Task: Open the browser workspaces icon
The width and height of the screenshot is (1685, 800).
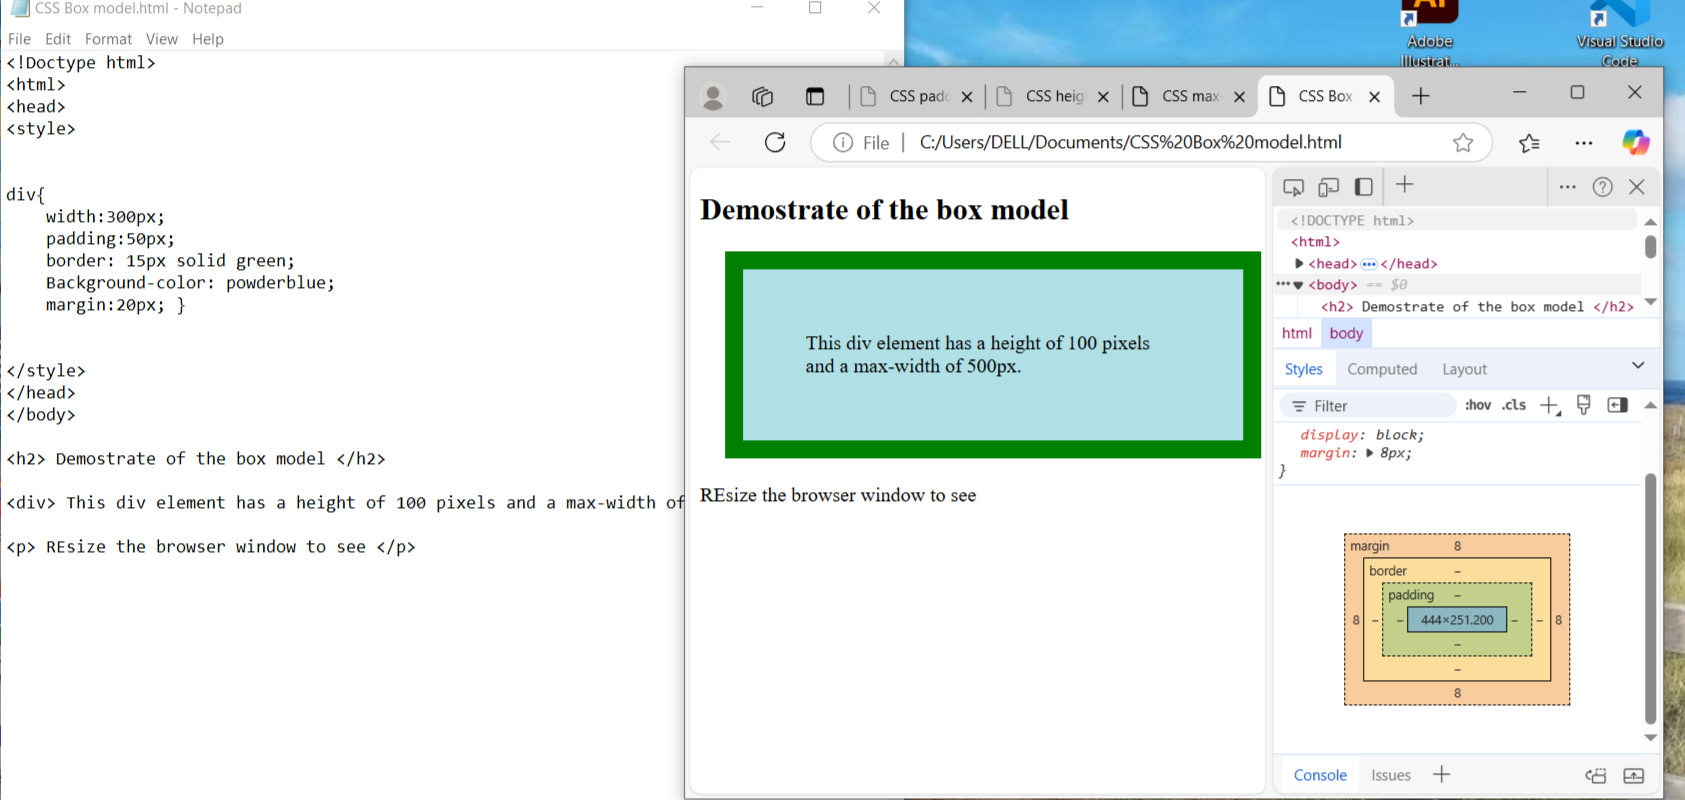Action: [x=763, y=97]
